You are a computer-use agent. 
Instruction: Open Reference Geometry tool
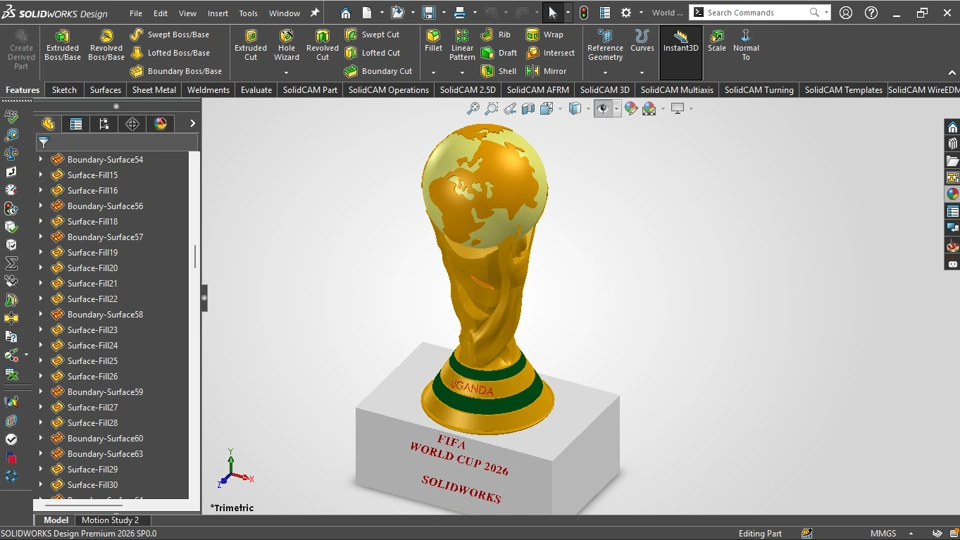605,45
